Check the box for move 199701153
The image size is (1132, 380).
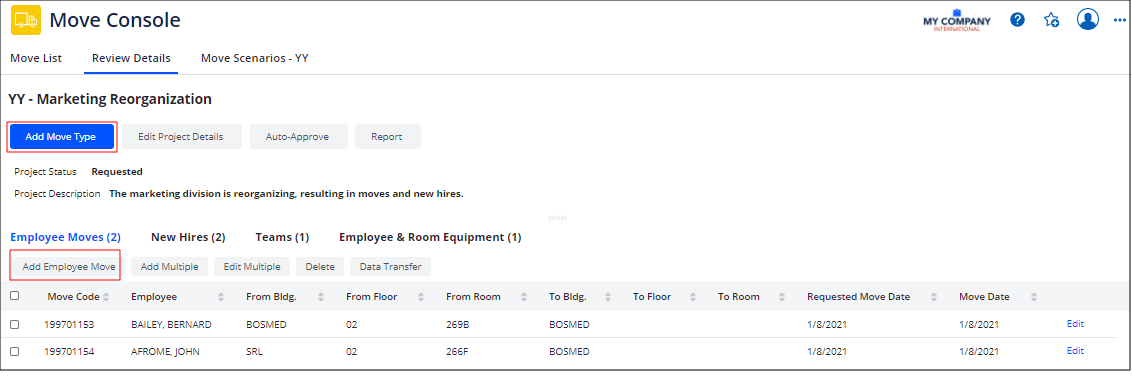pos(14,324)
